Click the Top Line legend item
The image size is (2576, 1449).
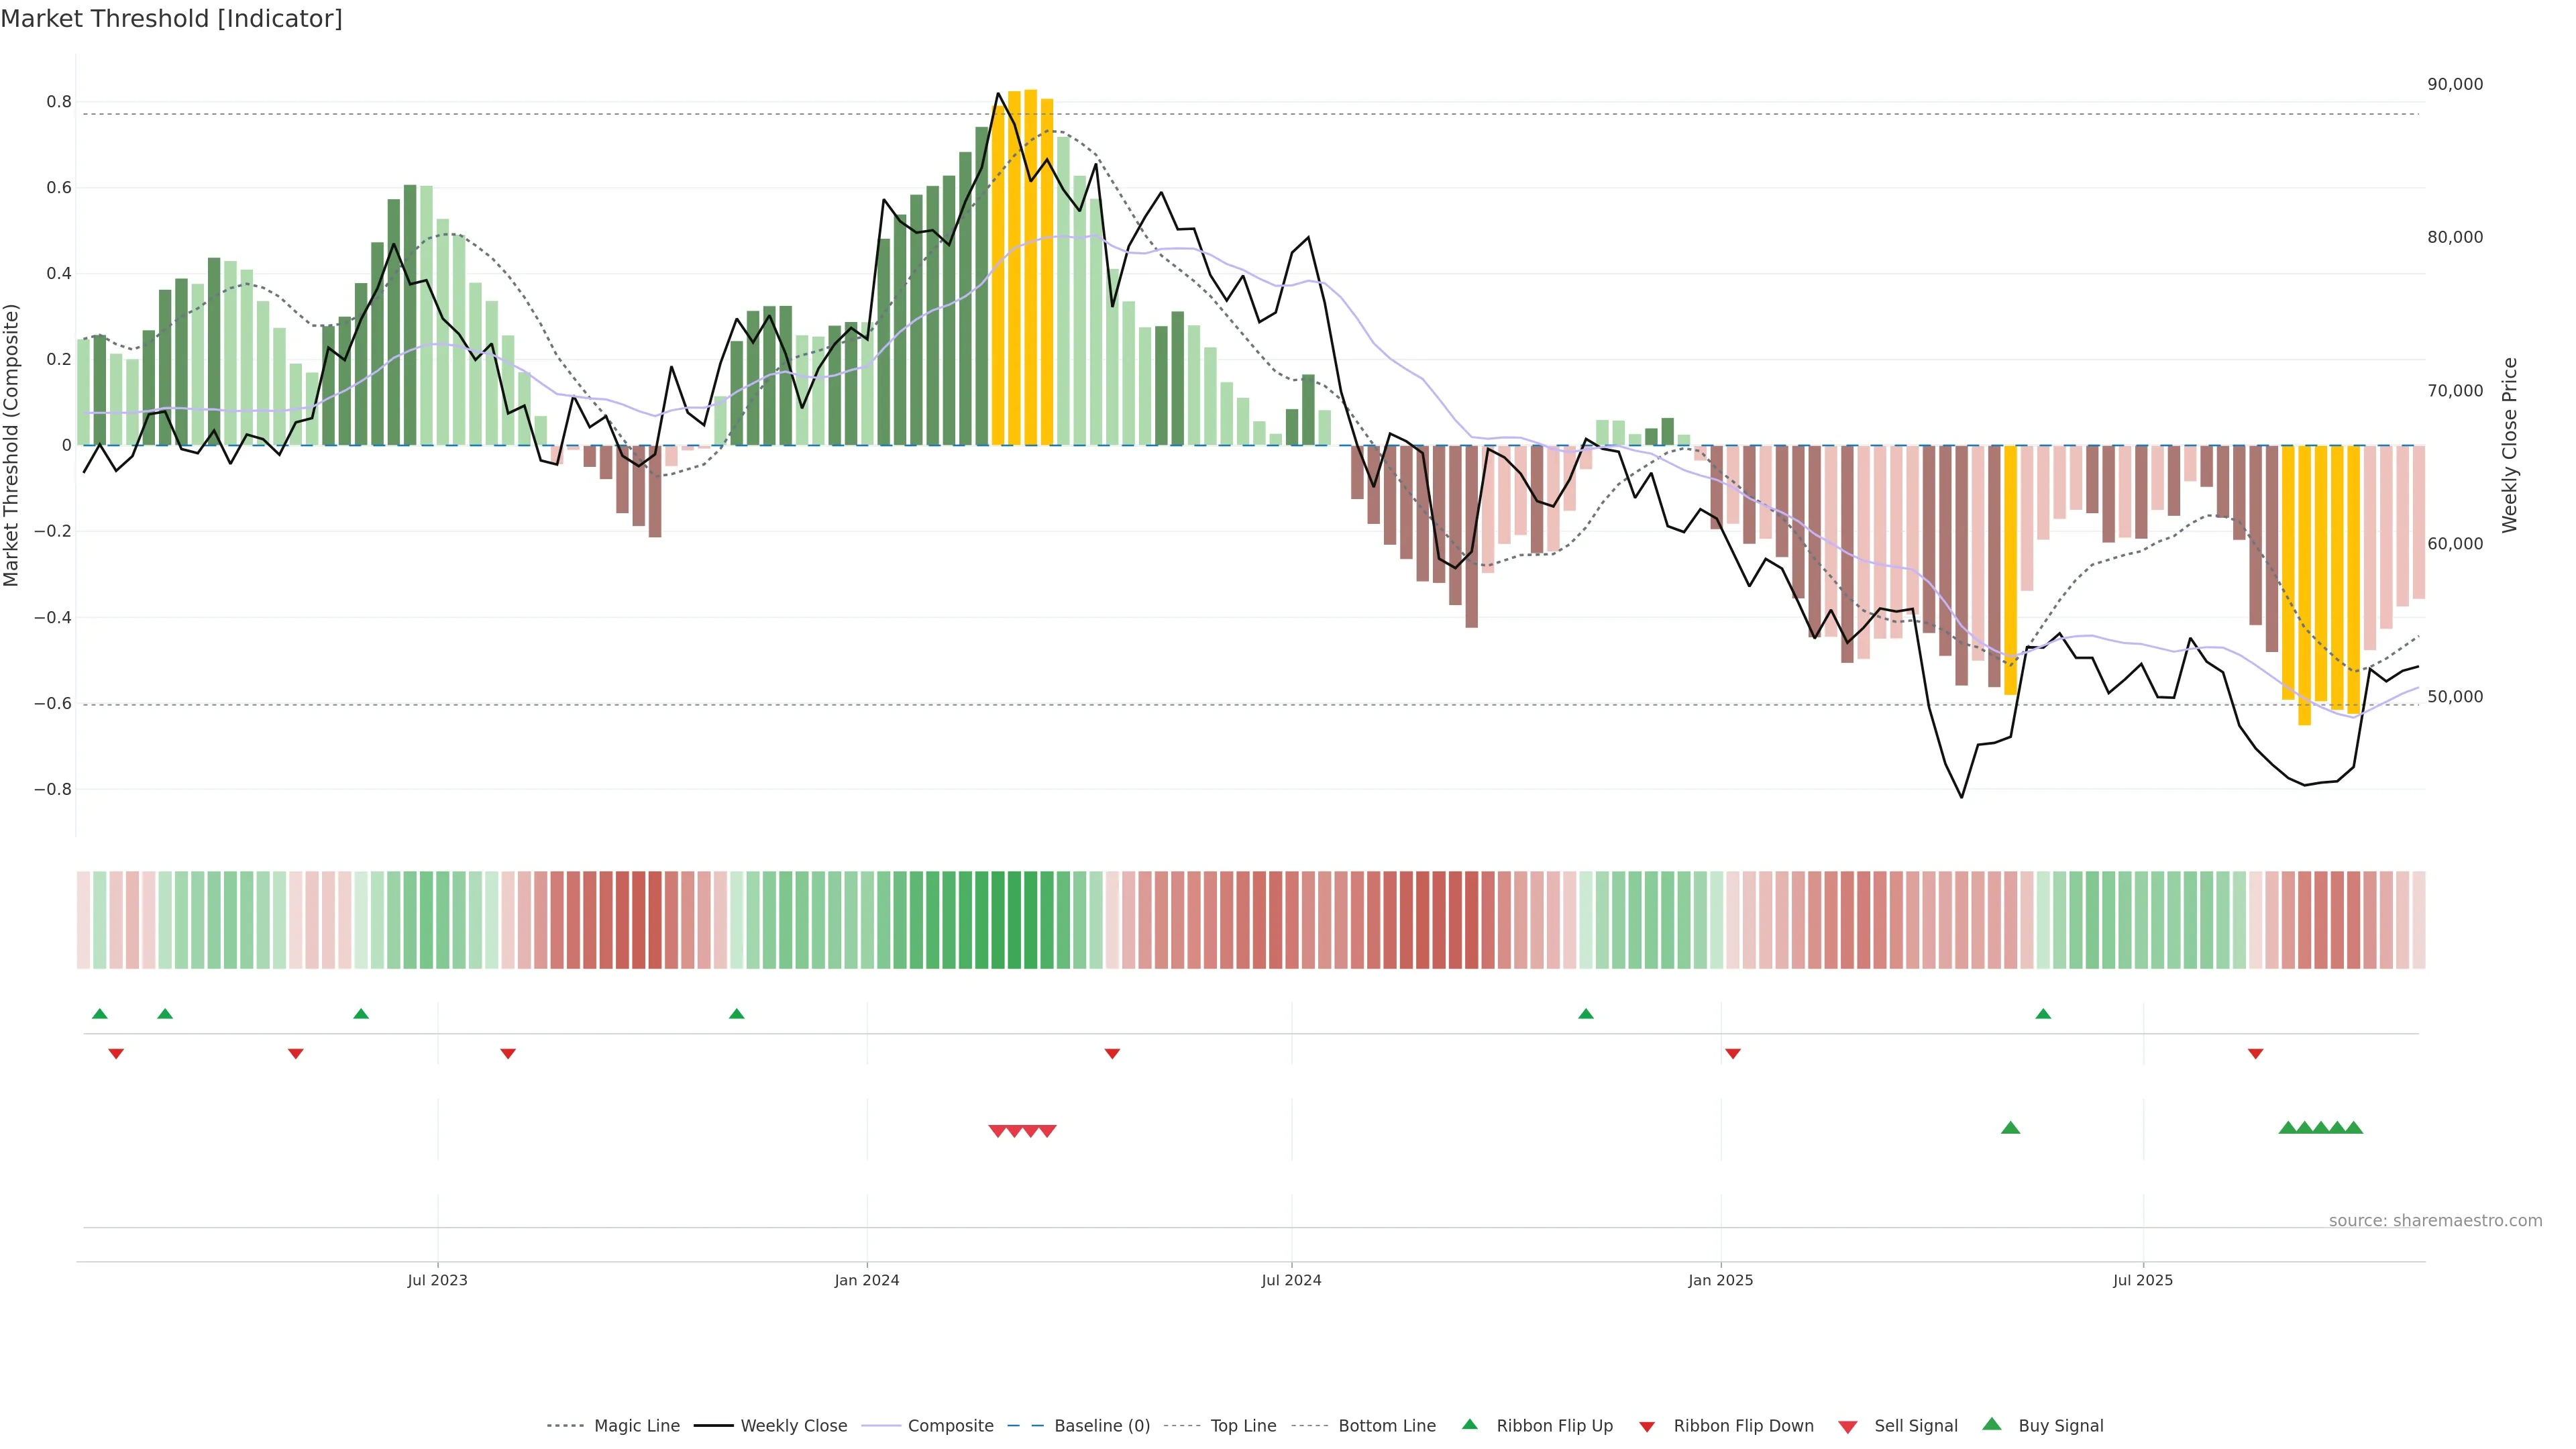tap(1243, 1425)
